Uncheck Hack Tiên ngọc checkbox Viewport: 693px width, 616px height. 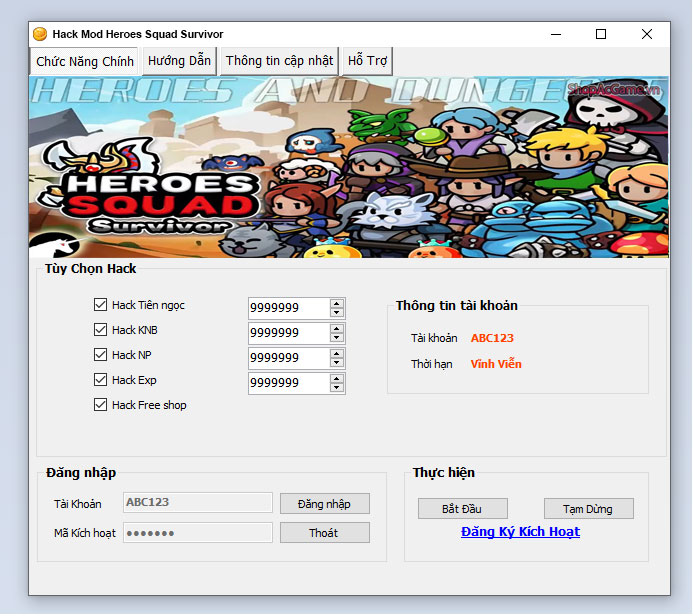(x=100, y=304)
